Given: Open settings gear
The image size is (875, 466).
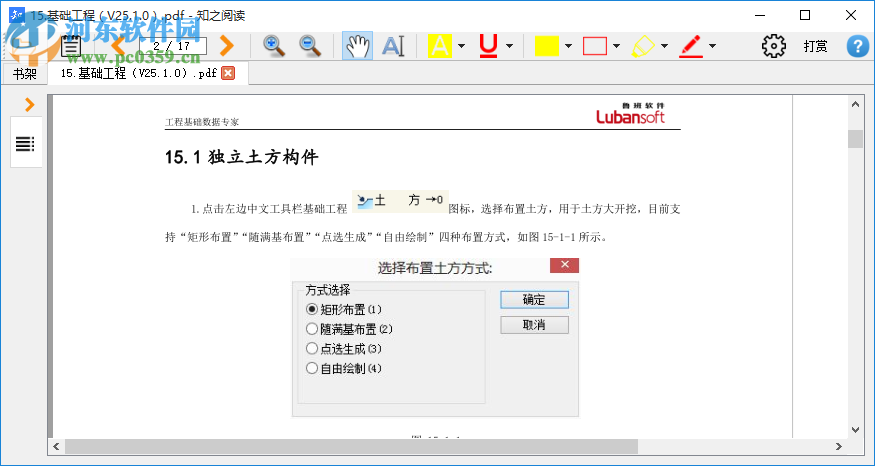Looking at the screenshot, I should [x=773, y=46].
